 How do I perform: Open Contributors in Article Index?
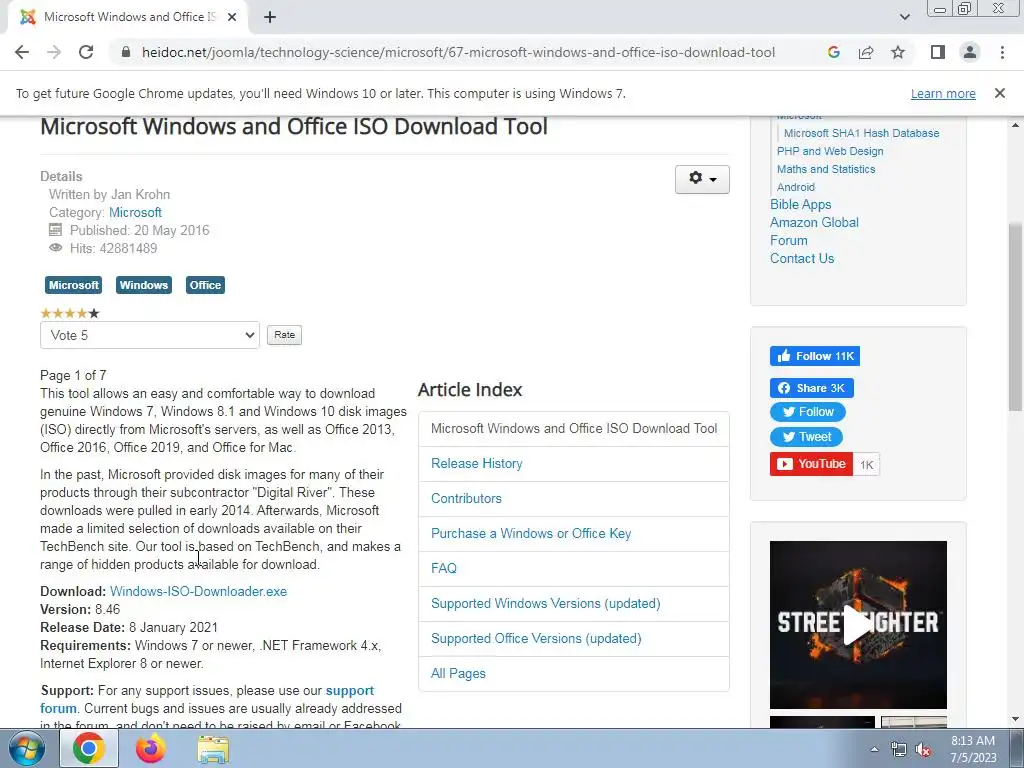(466, 498)
